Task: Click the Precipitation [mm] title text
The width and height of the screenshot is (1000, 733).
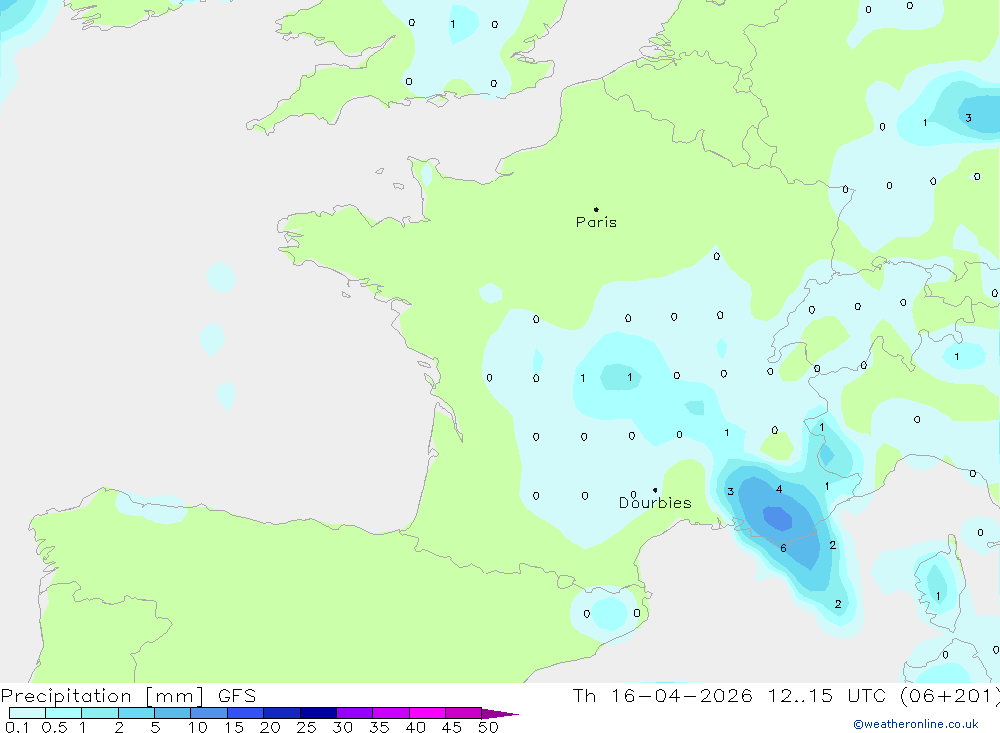Action: point(102,696)
